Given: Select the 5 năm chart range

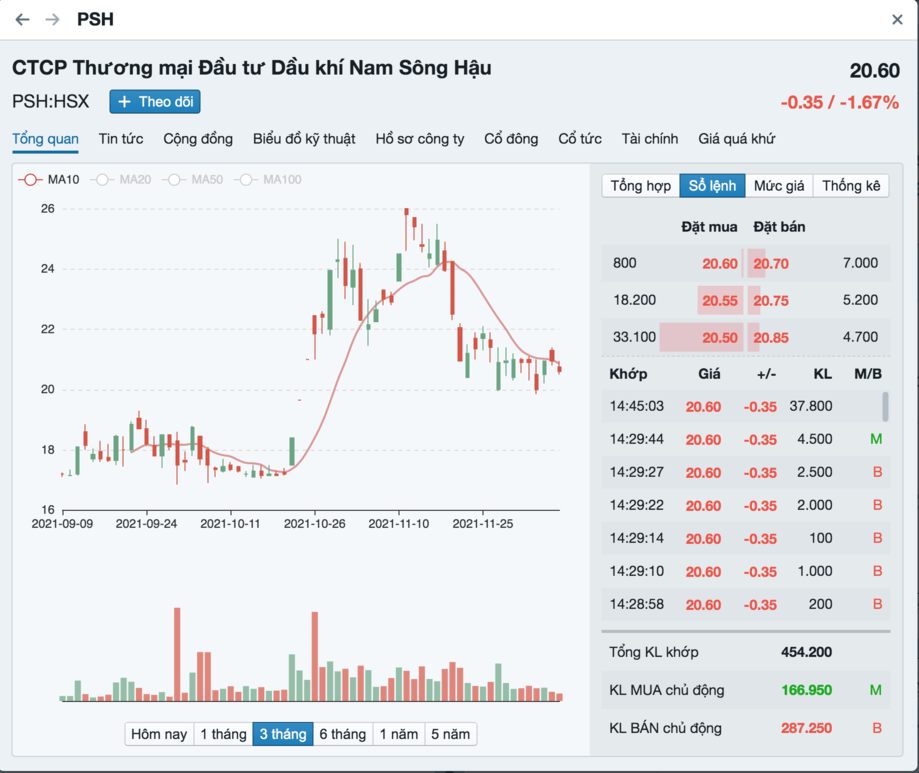Looking at the screenshot, I should click(x=450, y=734).
